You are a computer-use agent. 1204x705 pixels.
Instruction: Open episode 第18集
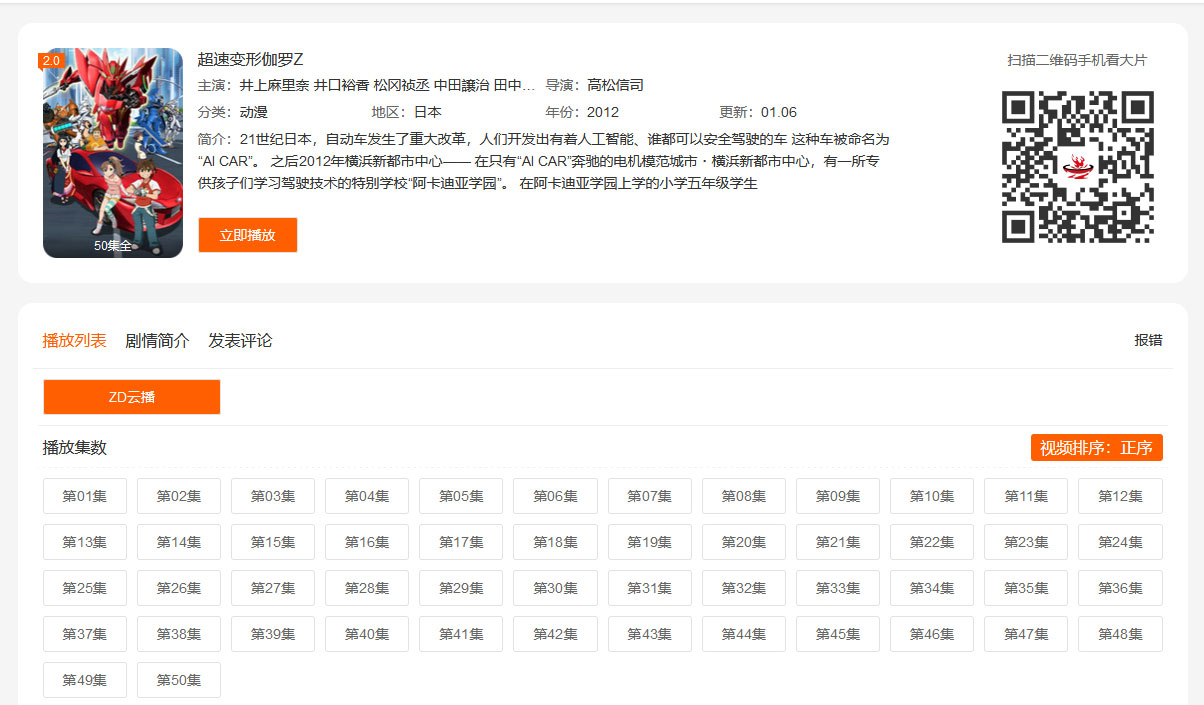555,542
